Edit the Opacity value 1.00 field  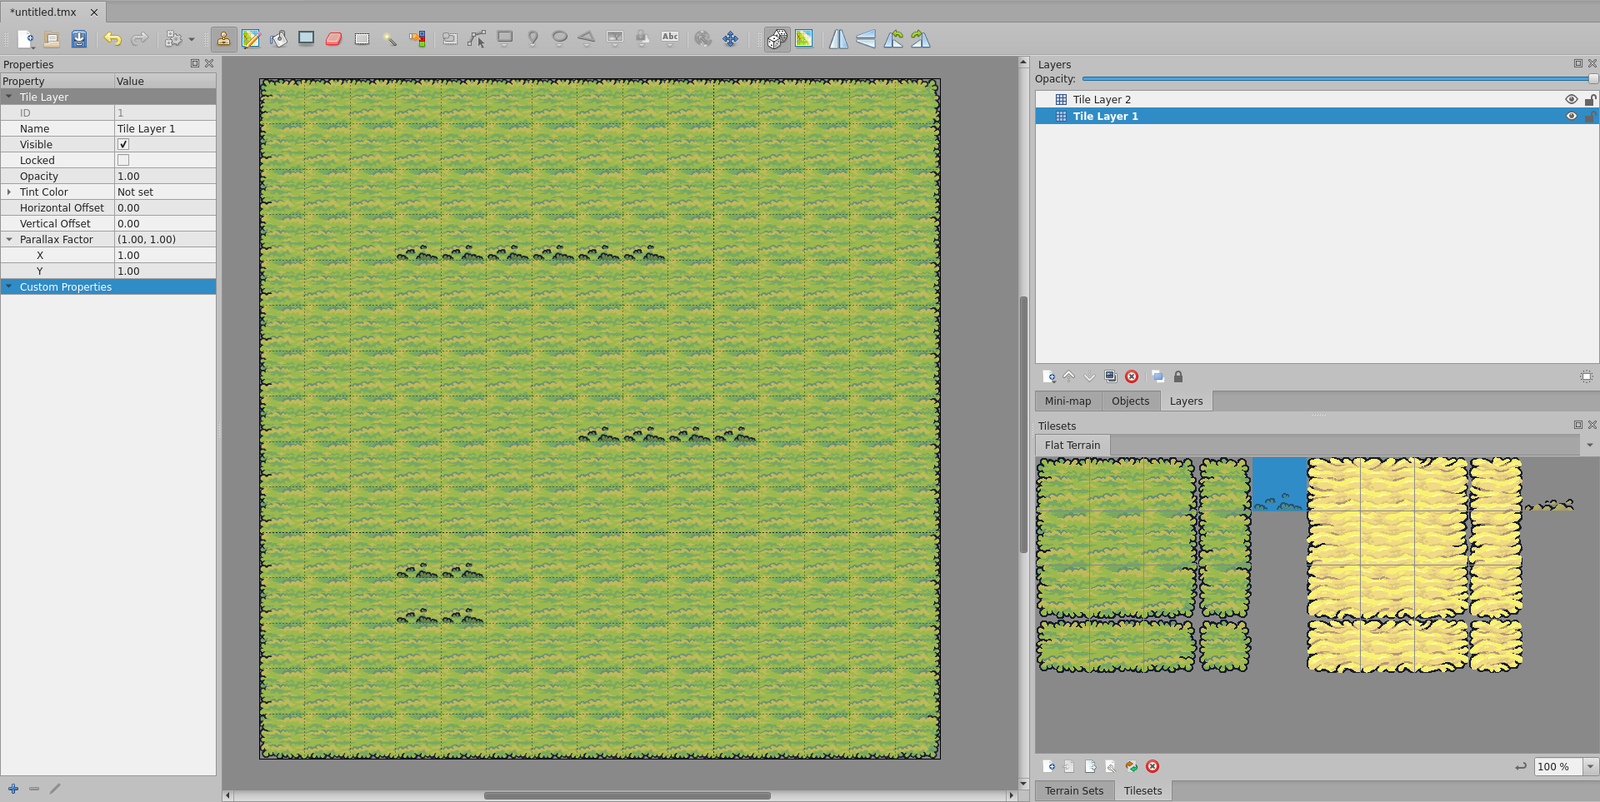click(x=165, y=176)
